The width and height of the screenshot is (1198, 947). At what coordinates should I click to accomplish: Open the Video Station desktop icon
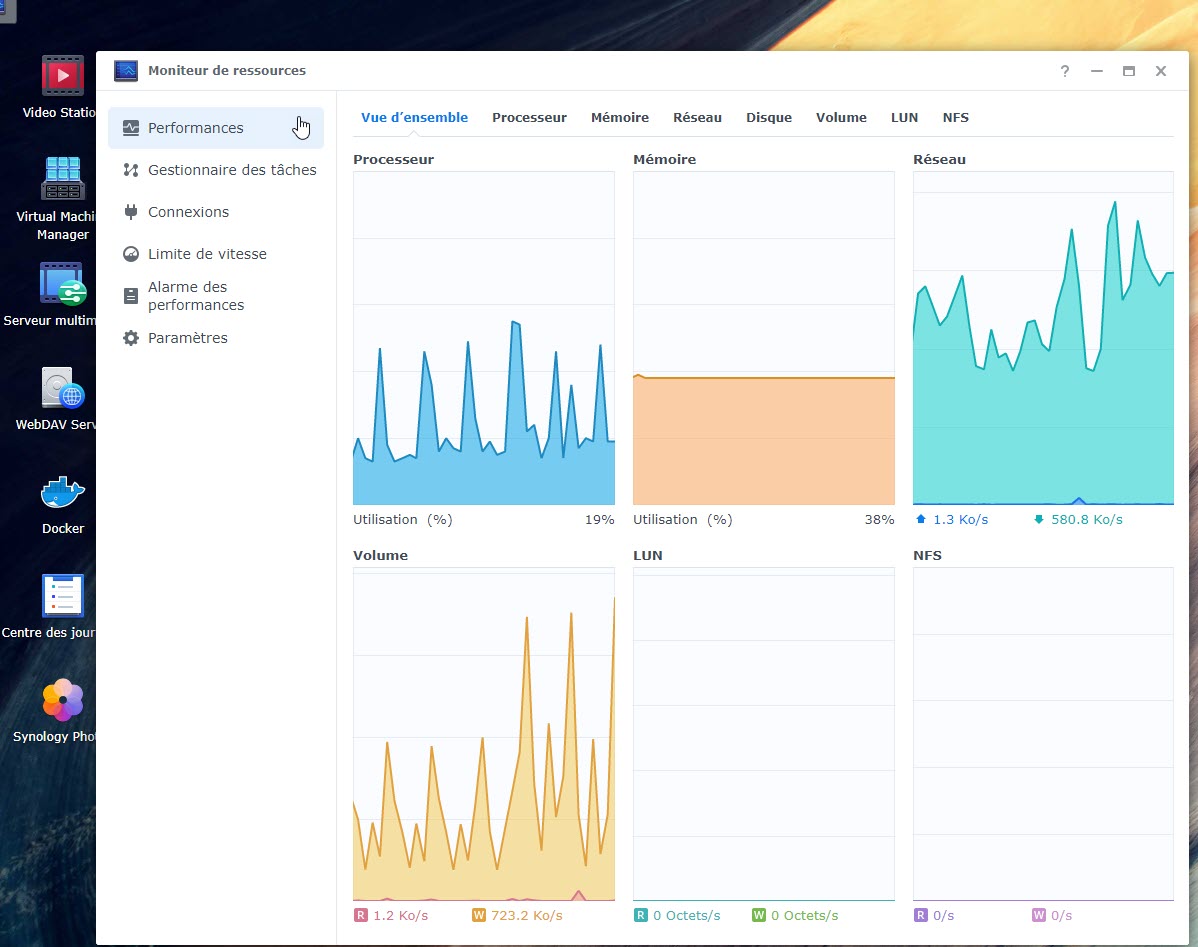point(62,77)
